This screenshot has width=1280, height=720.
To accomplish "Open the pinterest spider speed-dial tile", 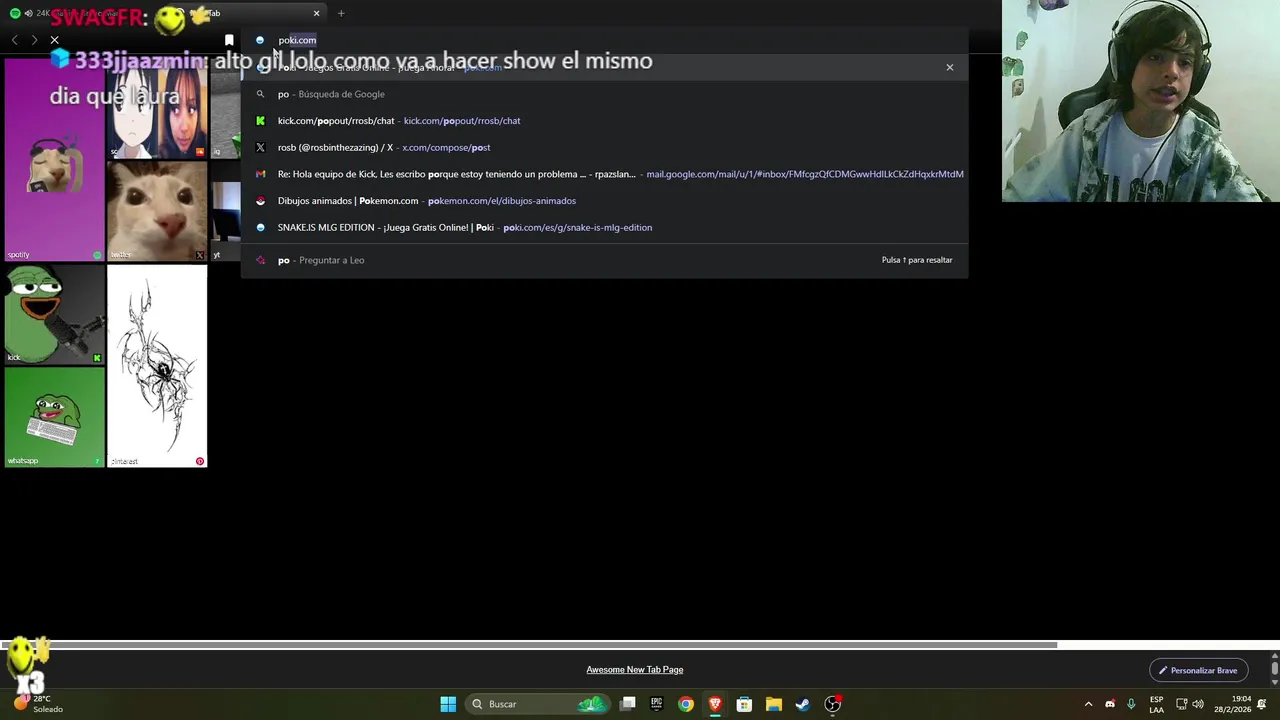I will click(x=157, y=366).
